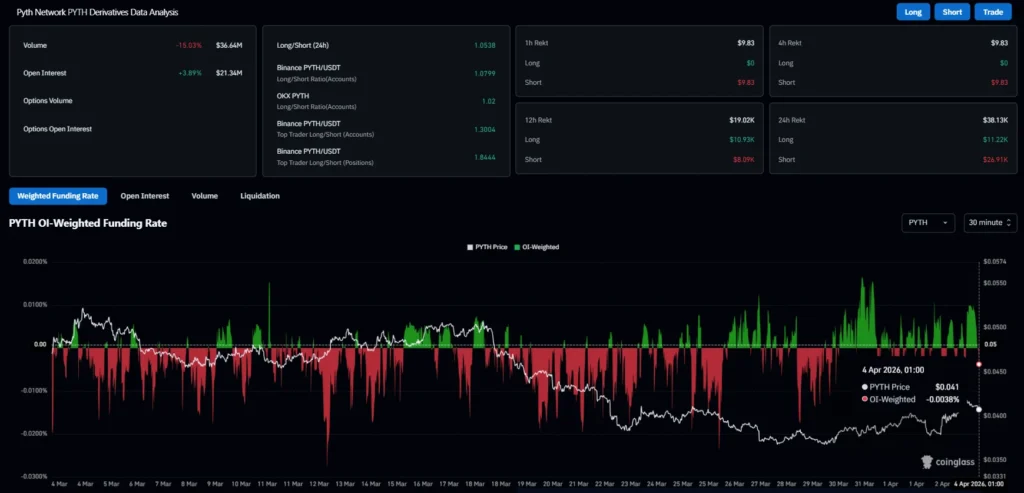Click the red OI-Weighted marker on the crosshair
This screenshot has width=1024, height=493.
[979, 364]
